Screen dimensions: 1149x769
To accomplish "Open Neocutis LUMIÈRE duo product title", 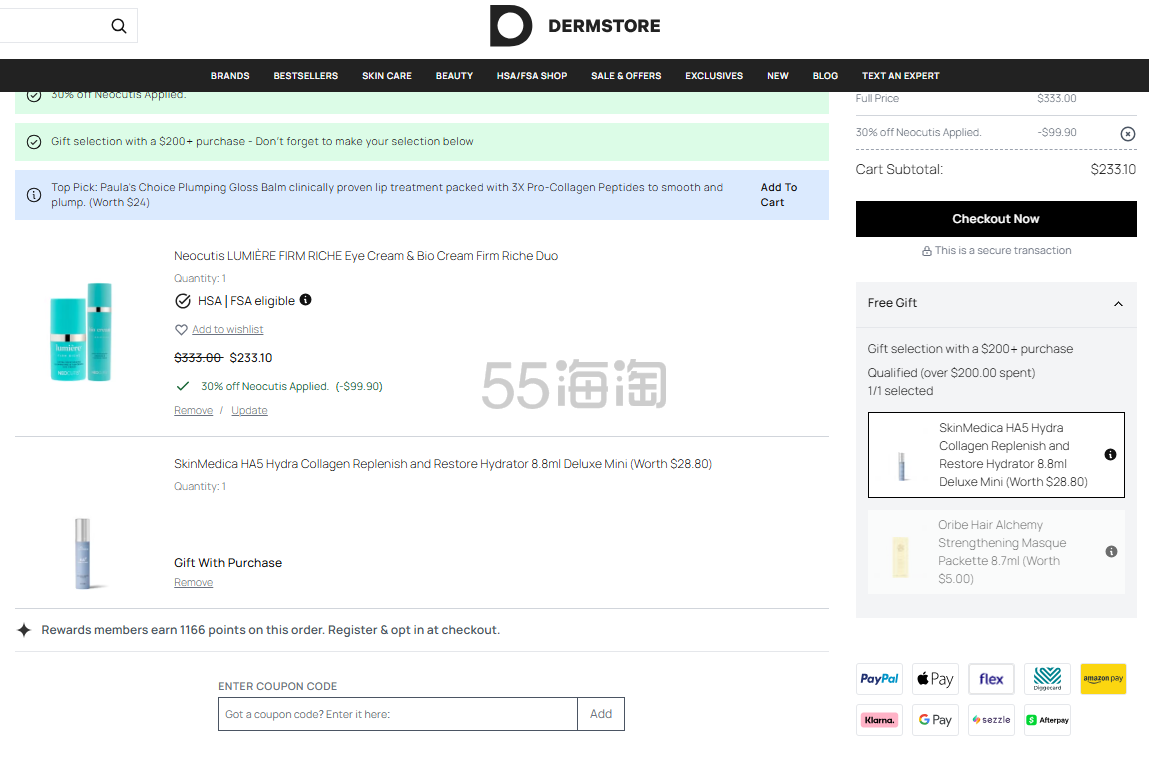I will [366, 256].
